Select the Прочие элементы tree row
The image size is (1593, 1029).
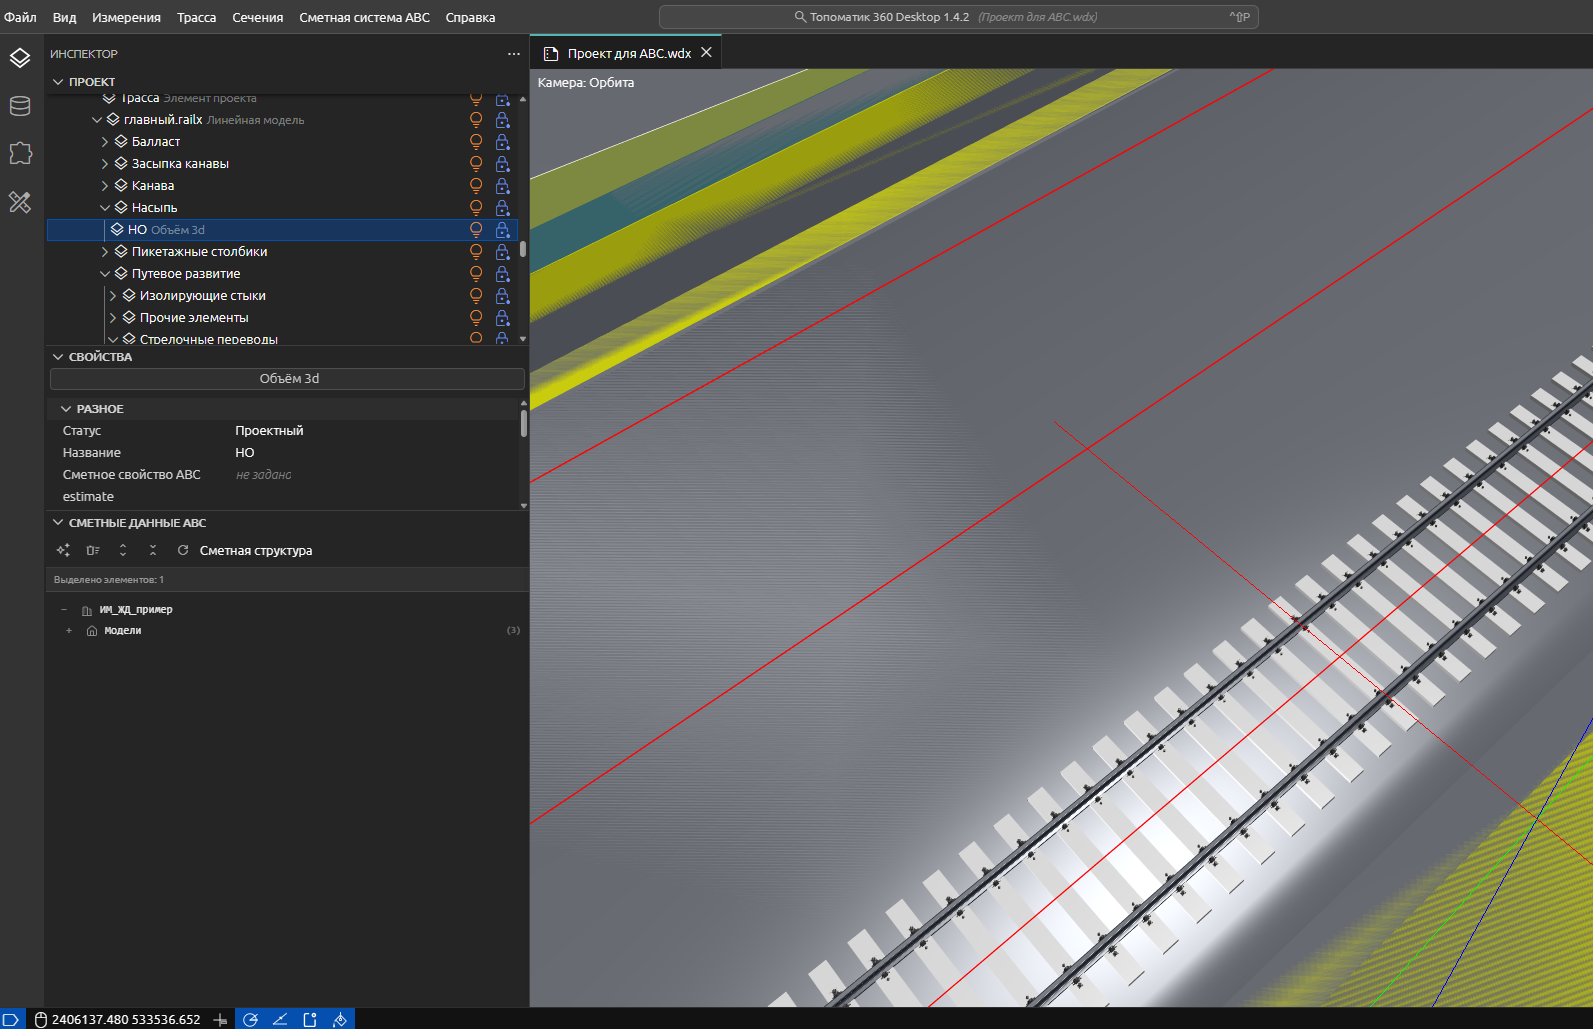(282, 318)
